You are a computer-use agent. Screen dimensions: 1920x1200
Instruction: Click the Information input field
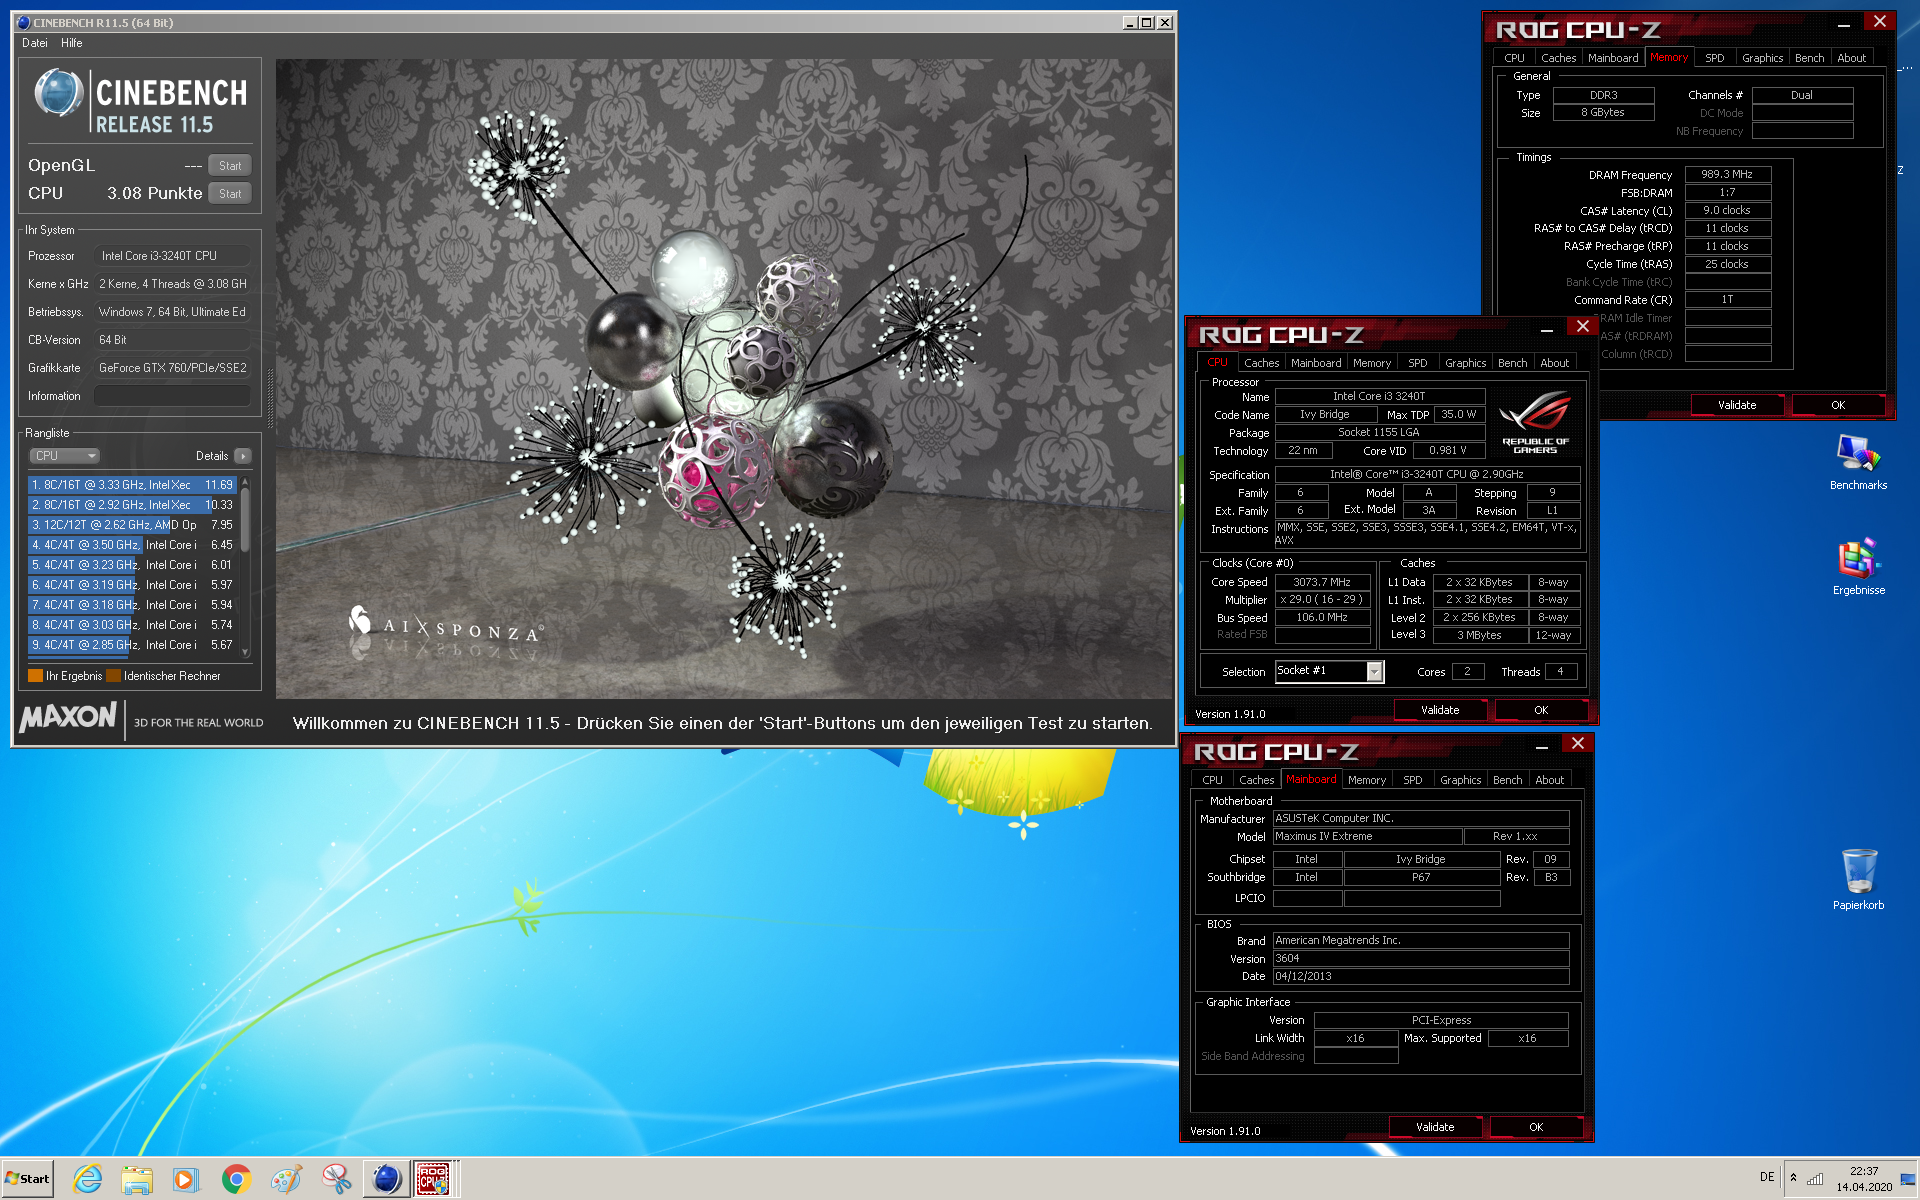[x=172, y=396]
